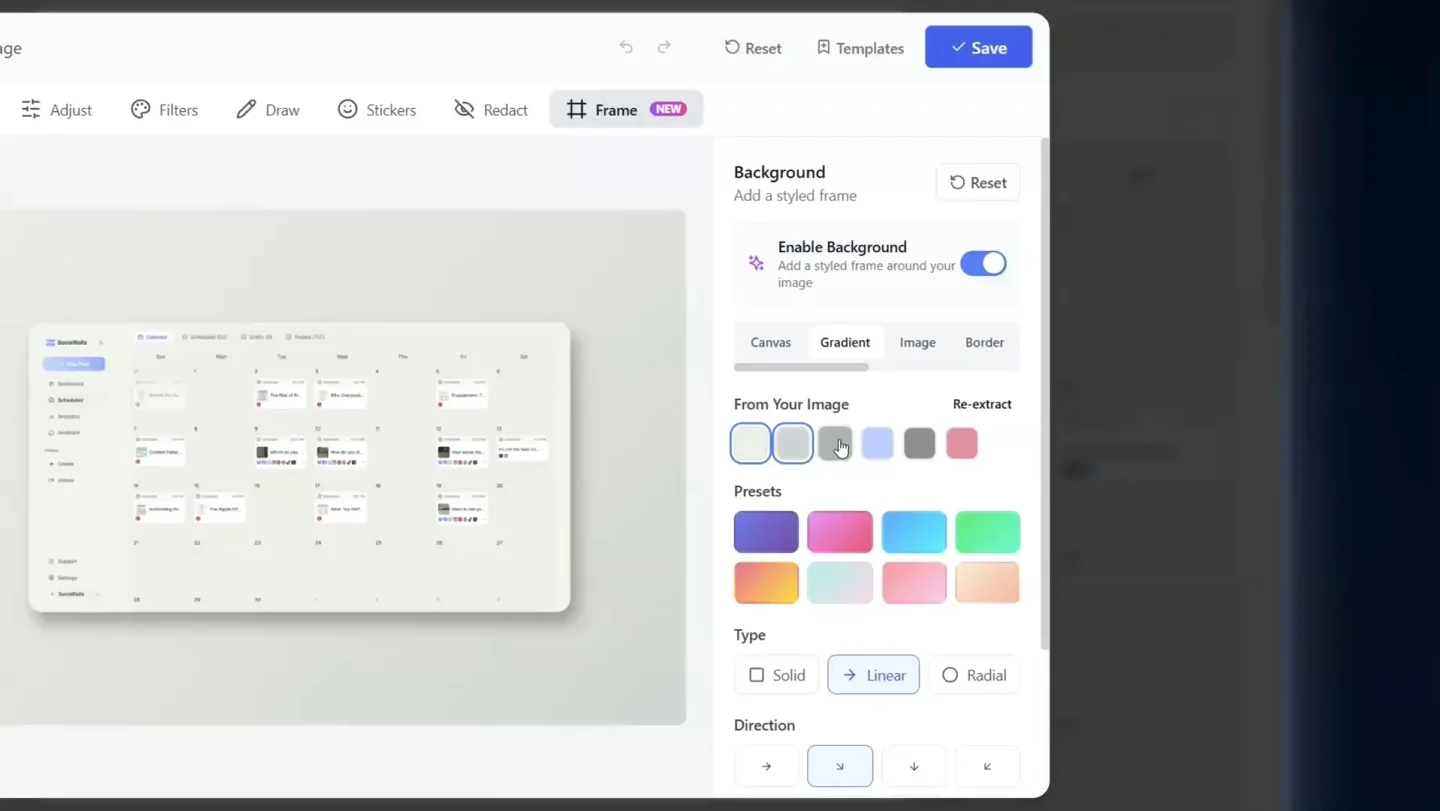Open the Adjust tool
Screen dimensions: 1440x811
click(x=57, y=110)
